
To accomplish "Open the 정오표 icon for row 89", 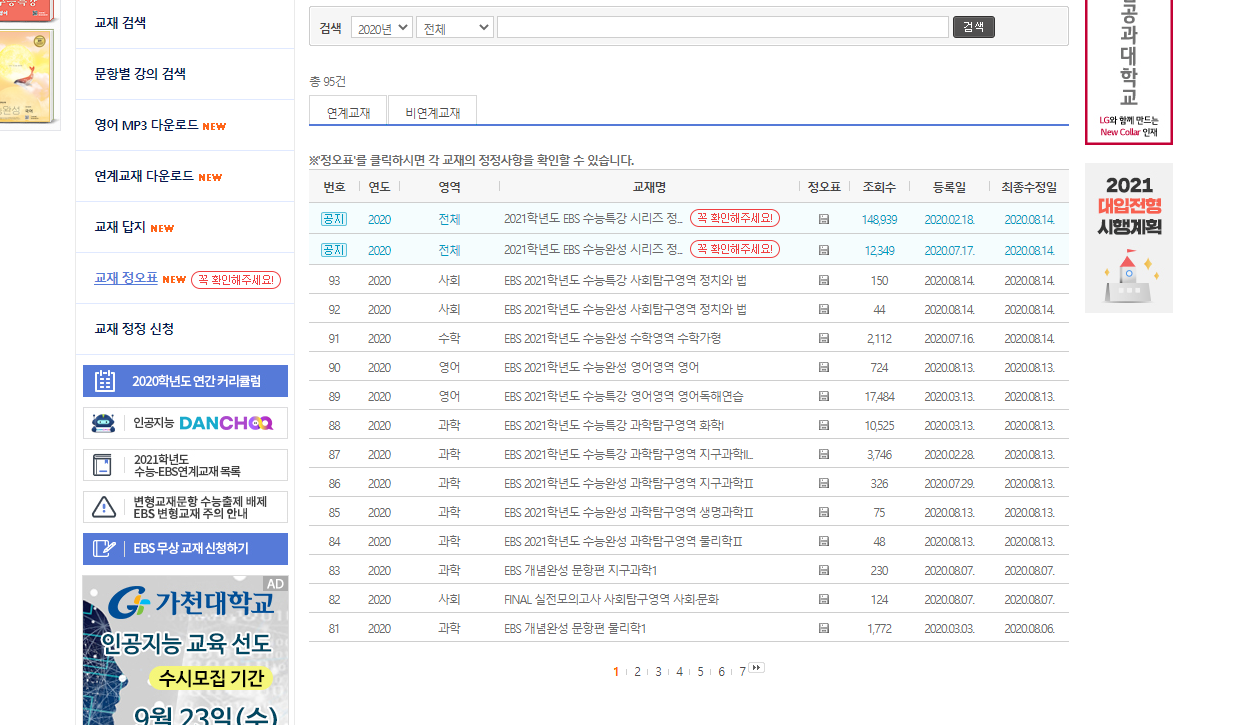I will click(x=824, y=396).
